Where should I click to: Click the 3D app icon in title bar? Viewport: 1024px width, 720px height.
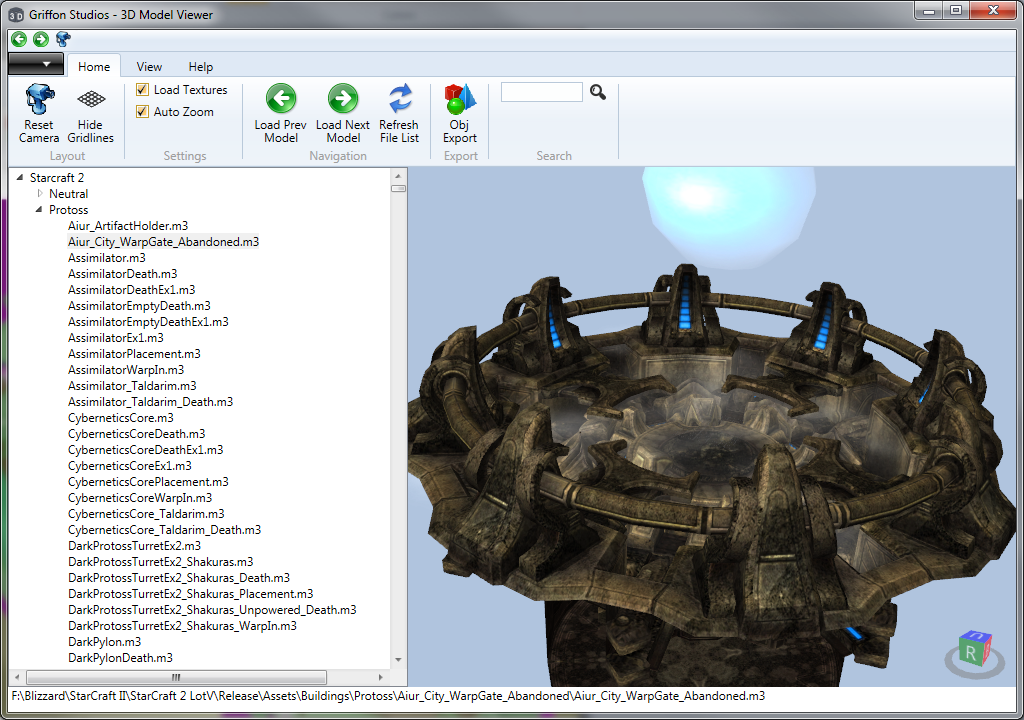16,14
